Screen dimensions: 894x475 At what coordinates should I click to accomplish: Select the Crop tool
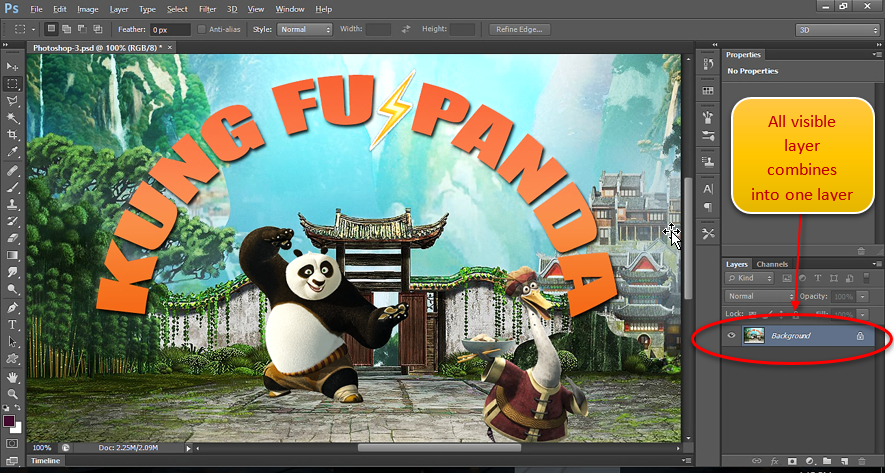pyautogui.click(x=12, y=135)
